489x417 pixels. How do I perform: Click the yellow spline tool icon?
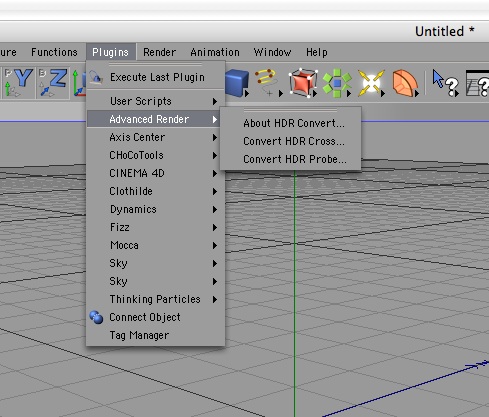268,82
